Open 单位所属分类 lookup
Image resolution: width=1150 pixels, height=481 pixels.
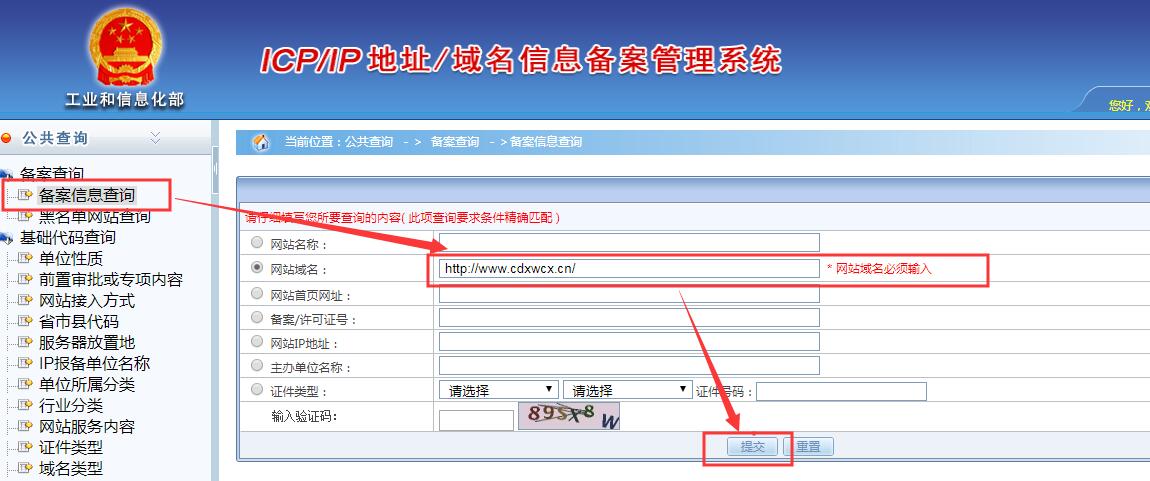coord(87,384)
